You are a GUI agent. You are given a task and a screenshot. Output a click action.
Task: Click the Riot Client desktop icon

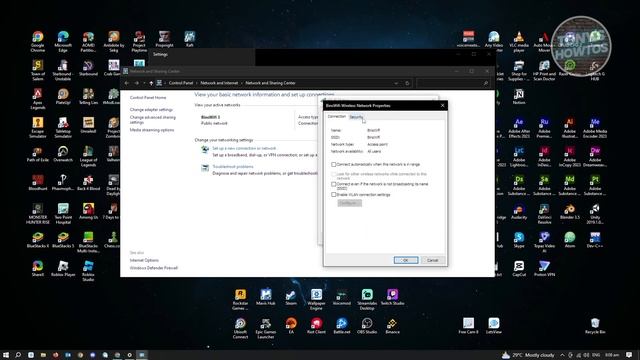point(316,326)
